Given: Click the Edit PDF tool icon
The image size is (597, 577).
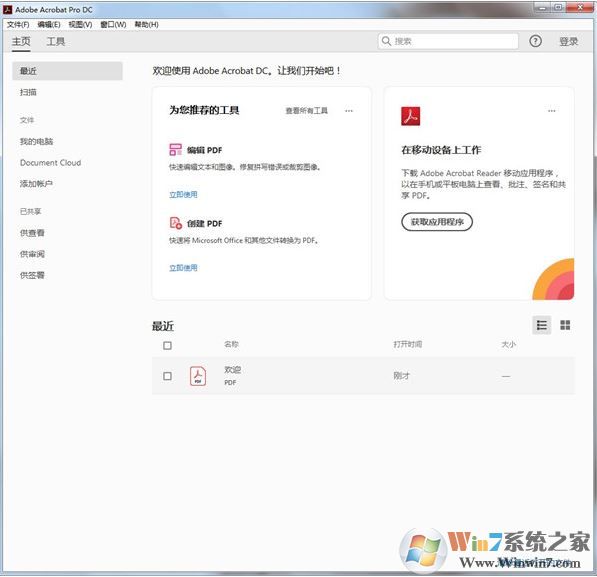Looking at the screenshot, I should coord(175,149).
